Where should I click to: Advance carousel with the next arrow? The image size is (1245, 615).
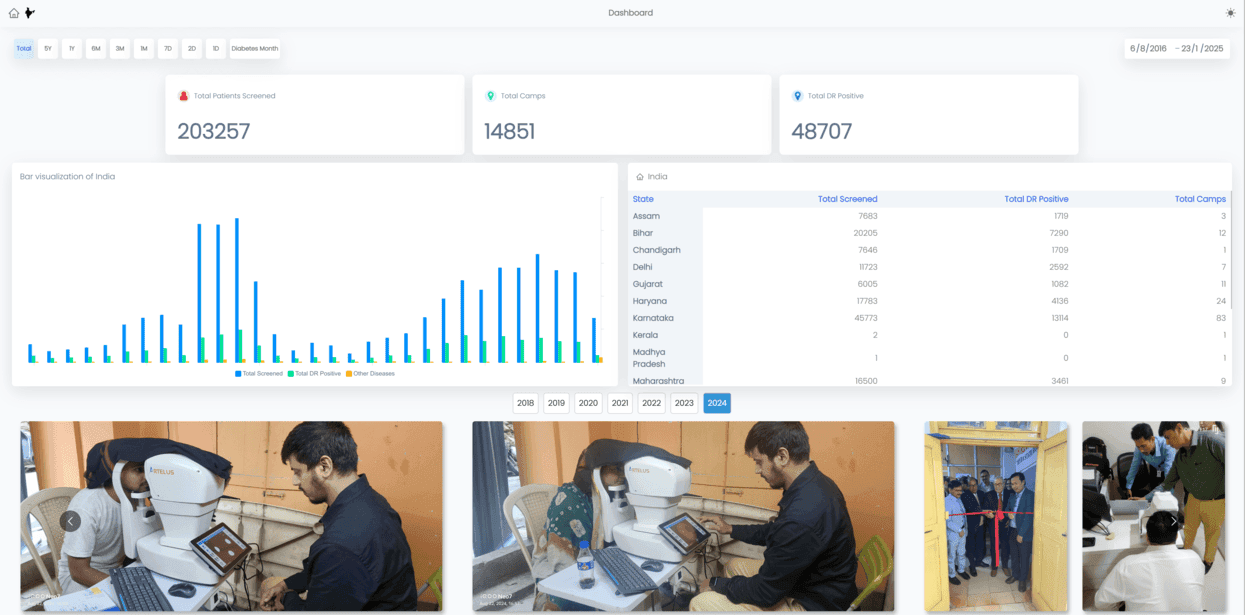click(x=1174, y=521)
